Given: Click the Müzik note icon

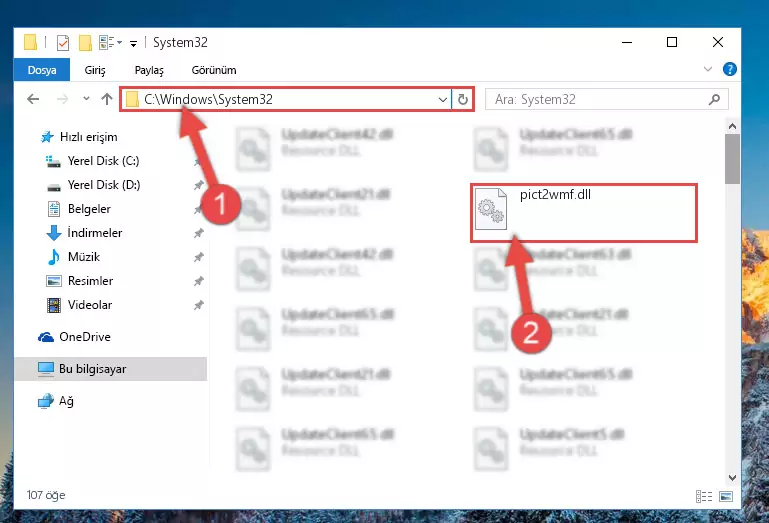Looking at the screenshot, I should pyautogui.click(x=53, y=257).
